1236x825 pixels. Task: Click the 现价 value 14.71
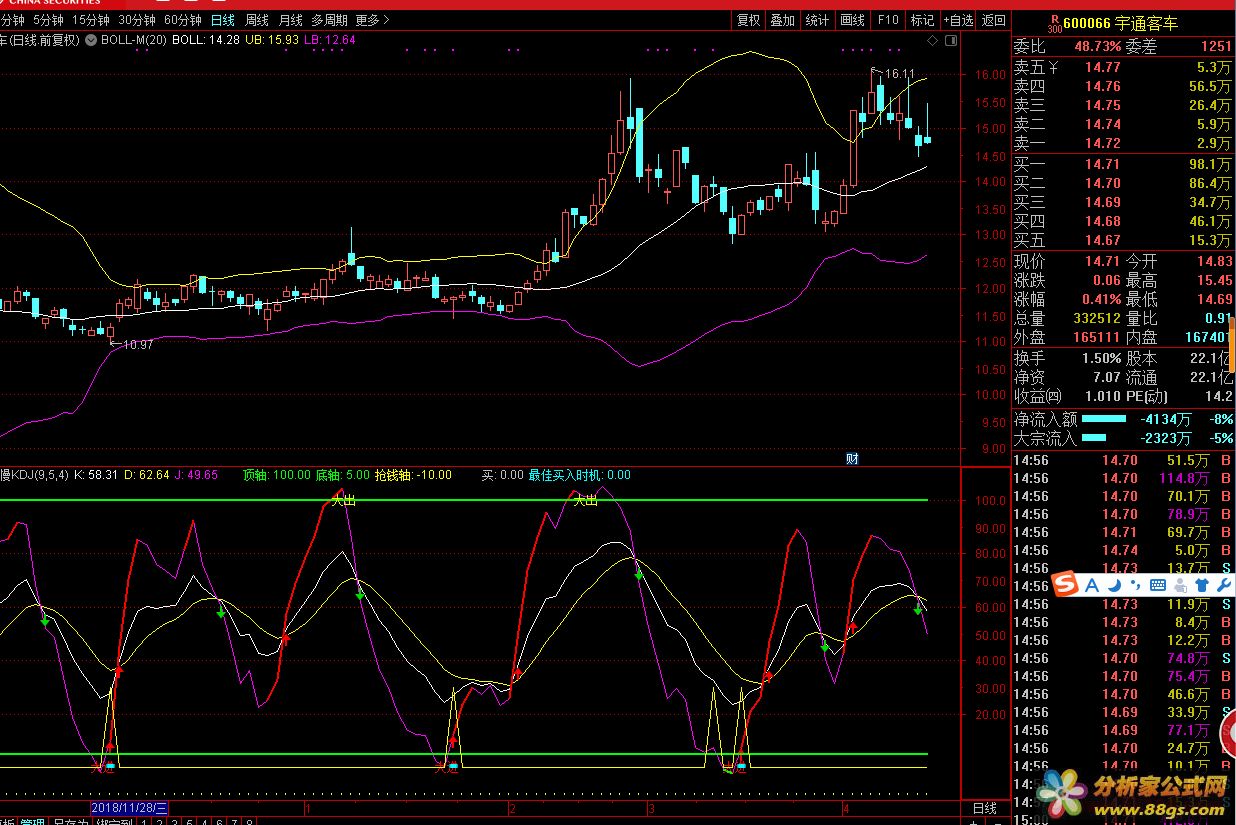pyautogui.click(x=1102, y=261)
